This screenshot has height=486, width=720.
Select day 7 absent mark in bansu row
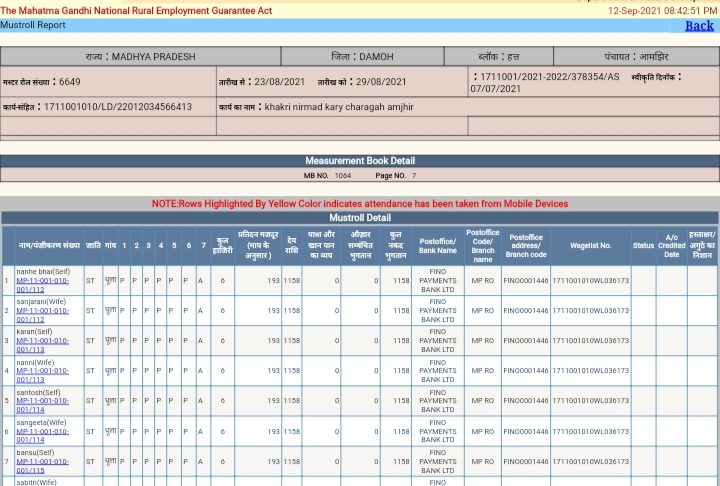[200, 462]
